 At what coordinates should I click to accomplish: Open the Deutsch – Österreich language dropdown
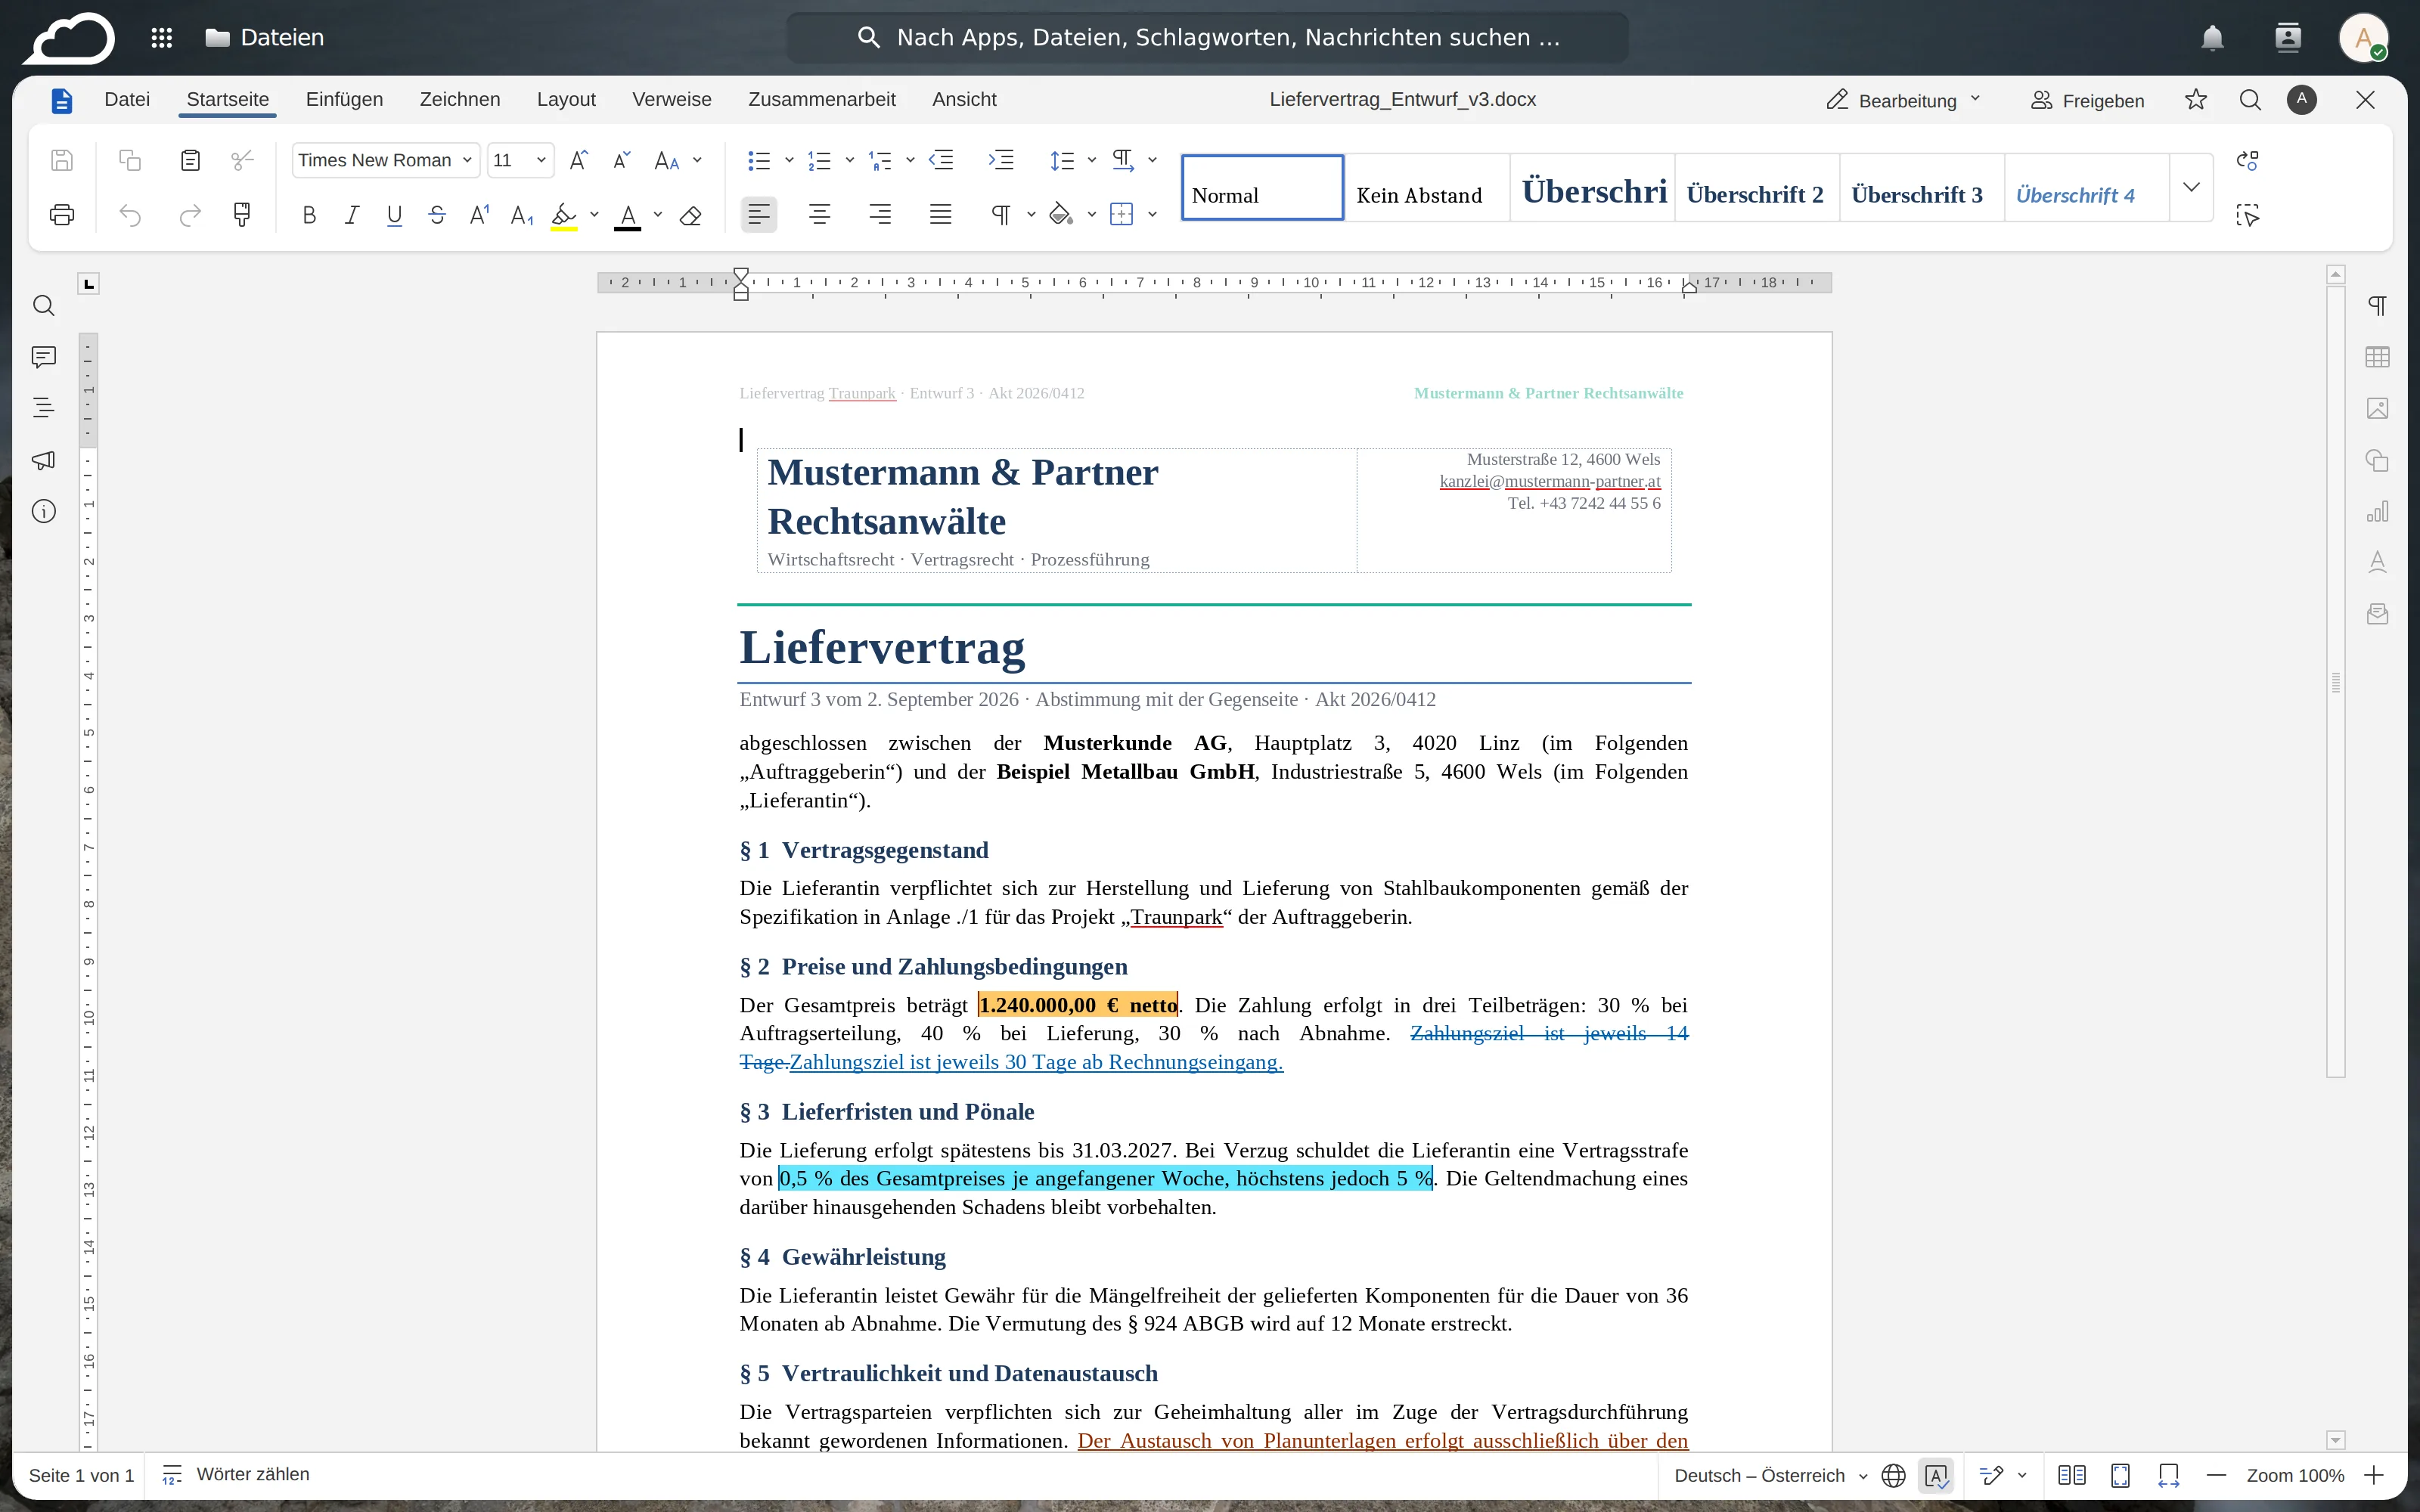click(x=1770, y=1475)
